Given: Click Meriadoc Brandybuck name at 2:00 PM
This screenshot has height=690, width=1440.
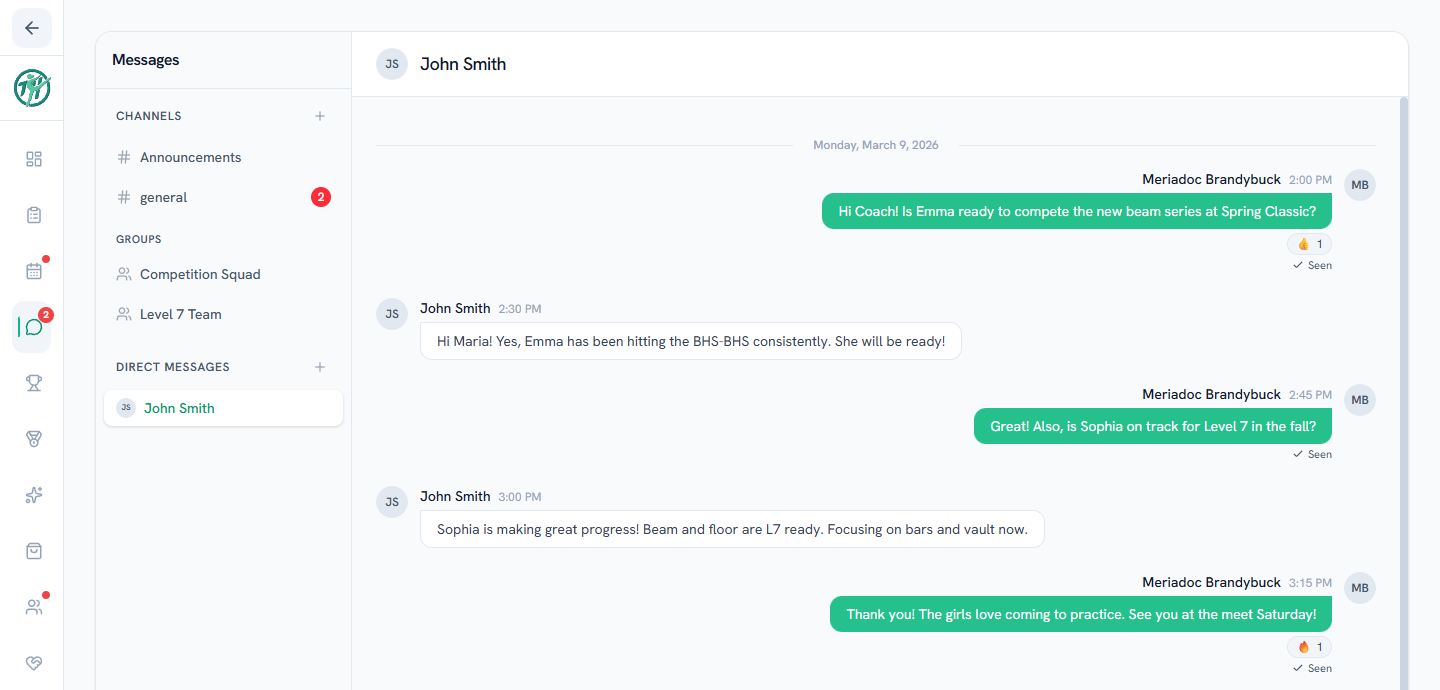Looking at the screenshot, I should pos(1211,179).
